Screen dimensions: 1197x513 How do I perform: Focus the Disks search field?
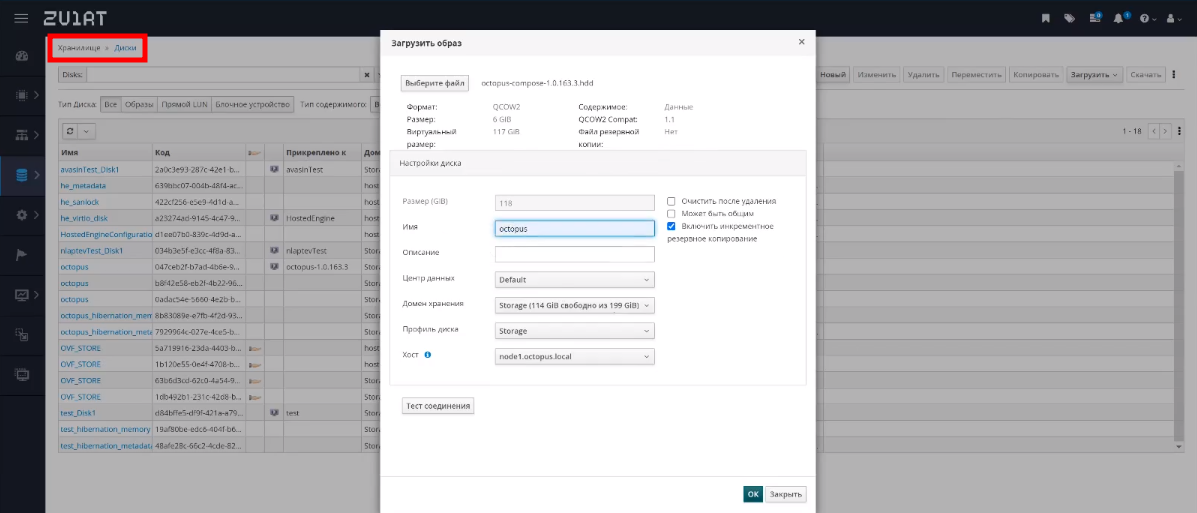click(224, 75)
